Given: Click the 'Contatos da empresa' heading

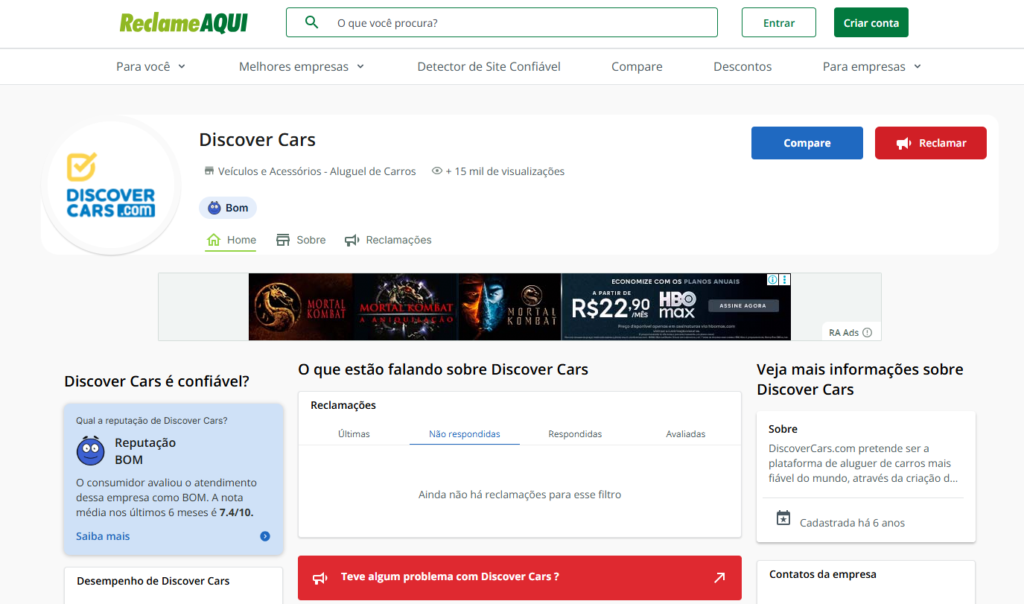Looking at the screenshot, I should click(x=822, y=574).
